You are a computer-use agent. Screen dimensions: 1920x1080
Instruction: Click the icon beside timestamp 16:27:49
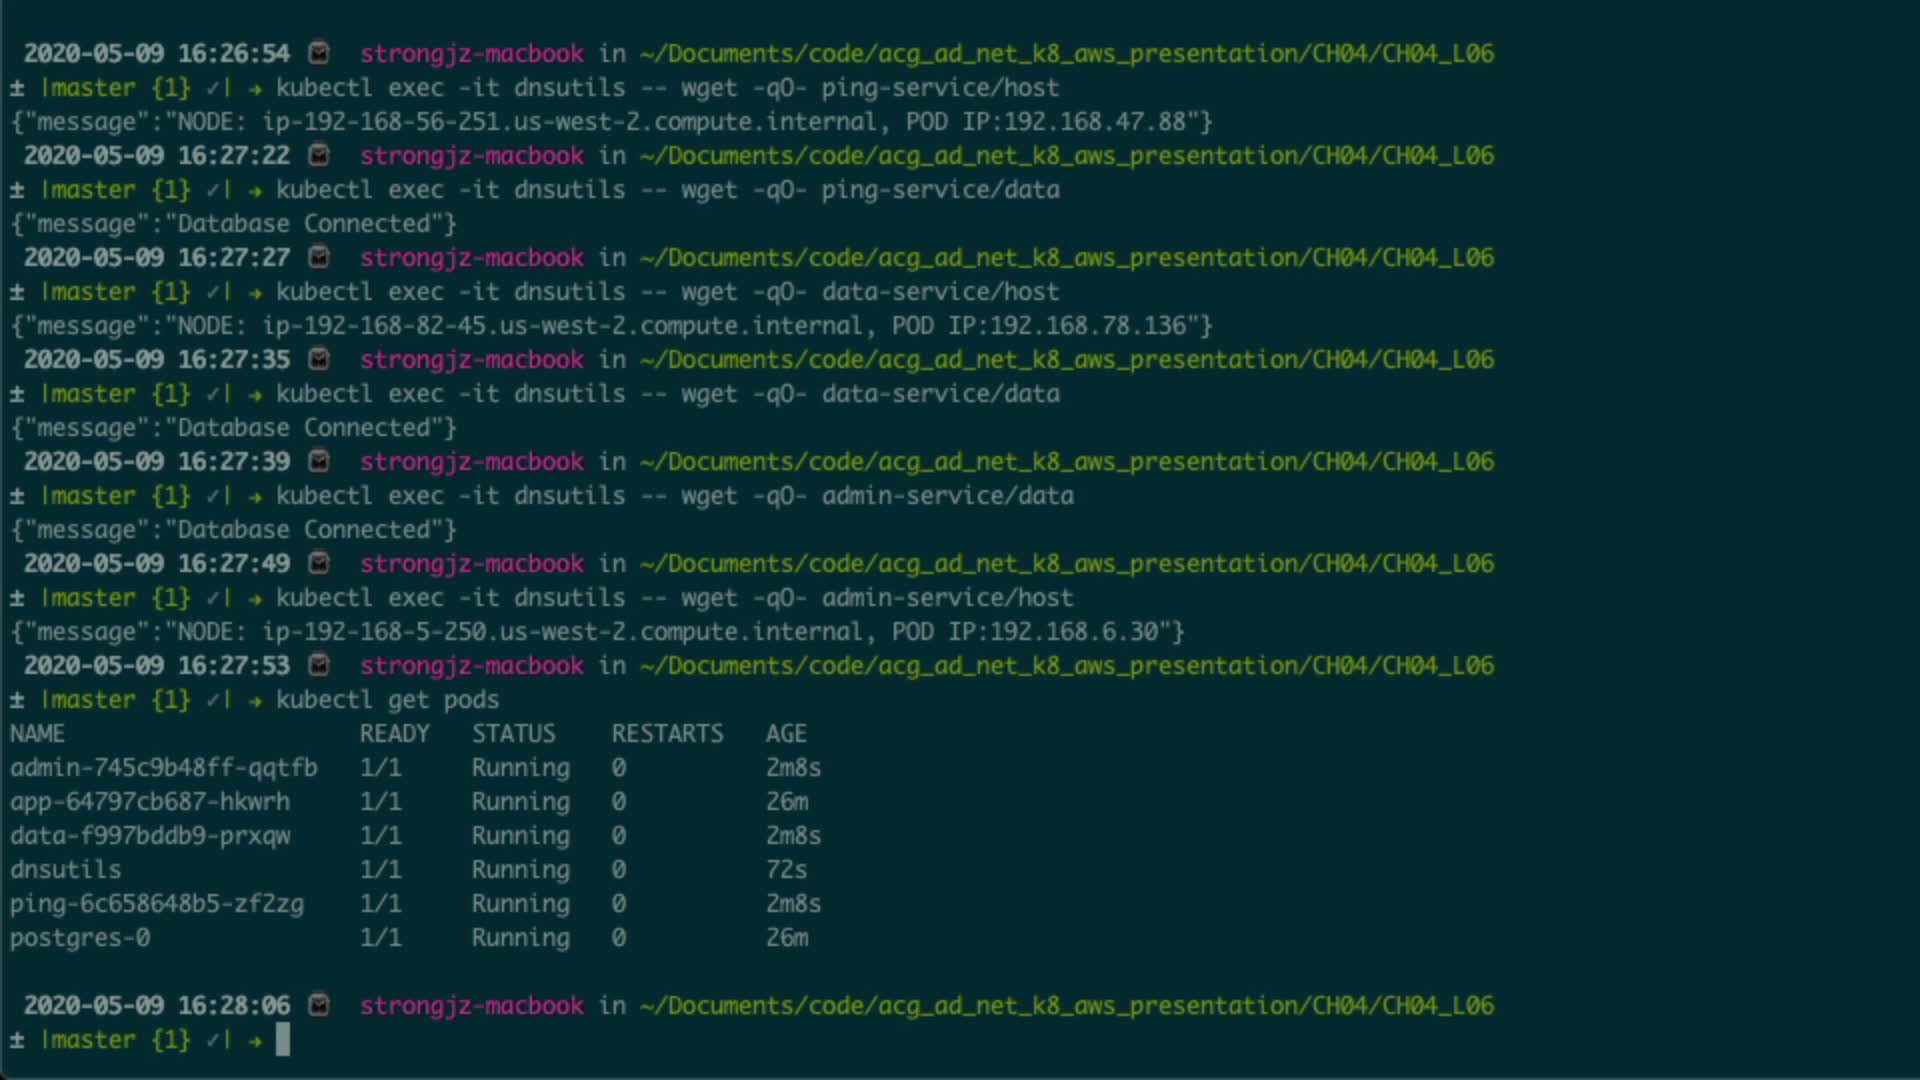319,563
